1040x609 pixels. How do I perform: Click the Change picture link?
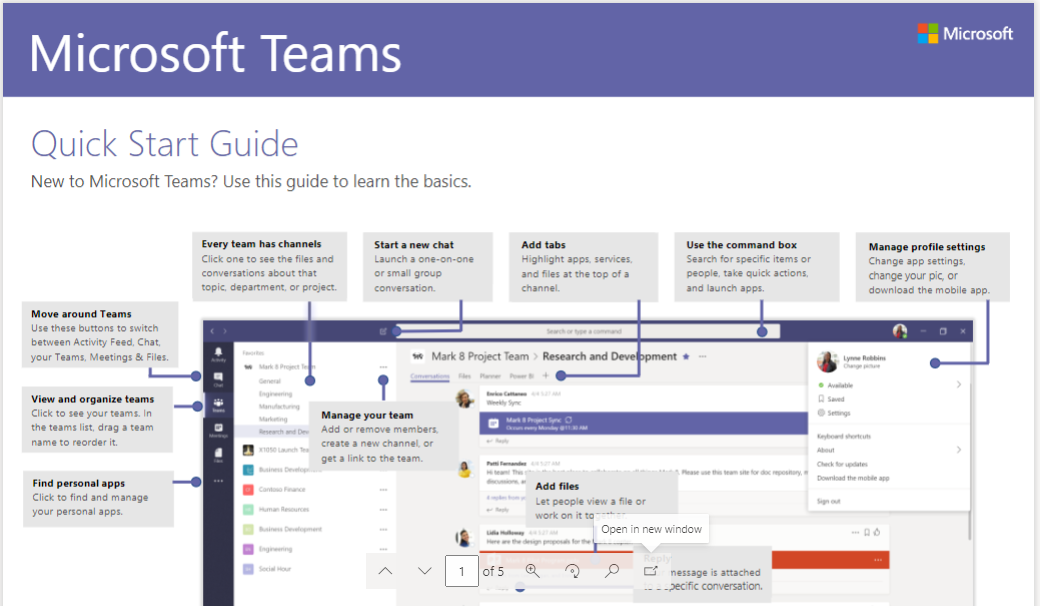click(x=862, y=366)
